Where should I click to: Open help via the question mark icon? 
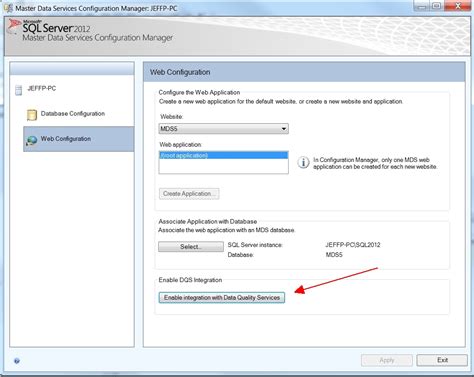coord(17,361)
